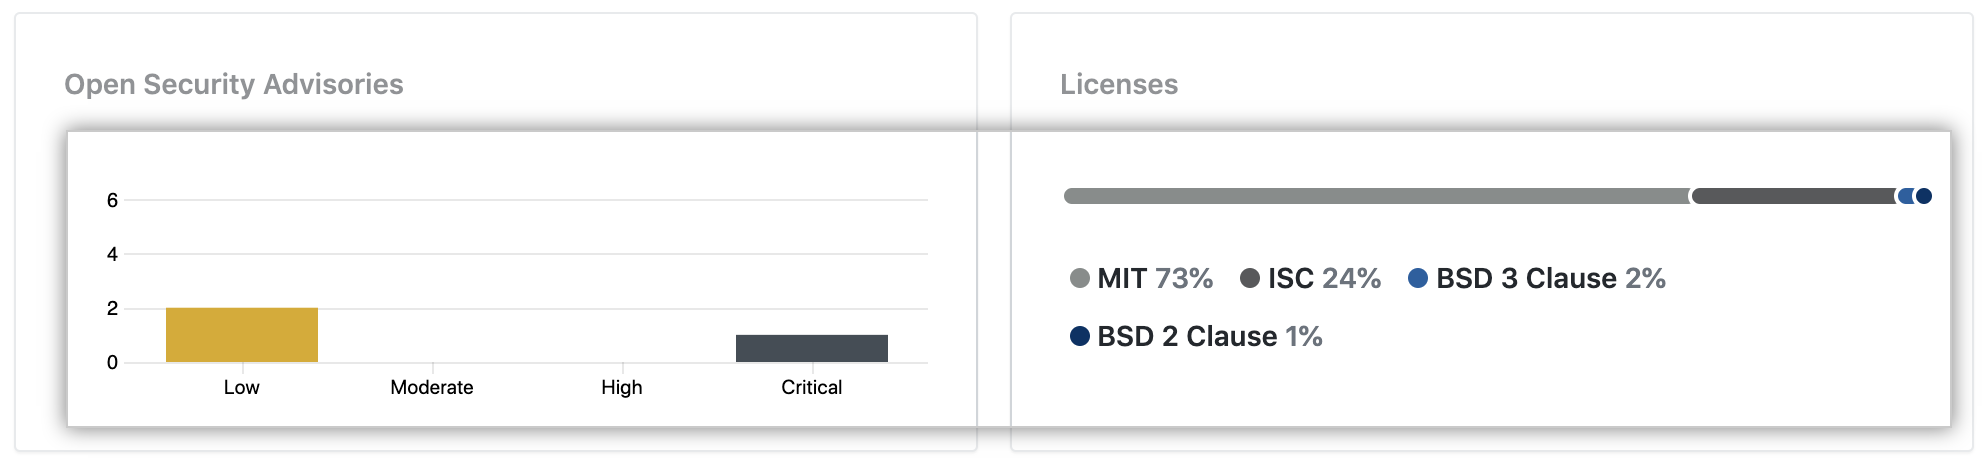Image resolution: width=1986 pixels, height=466 pixels.
Task: Click the gray MIT legend dot
Action: 1080,278
